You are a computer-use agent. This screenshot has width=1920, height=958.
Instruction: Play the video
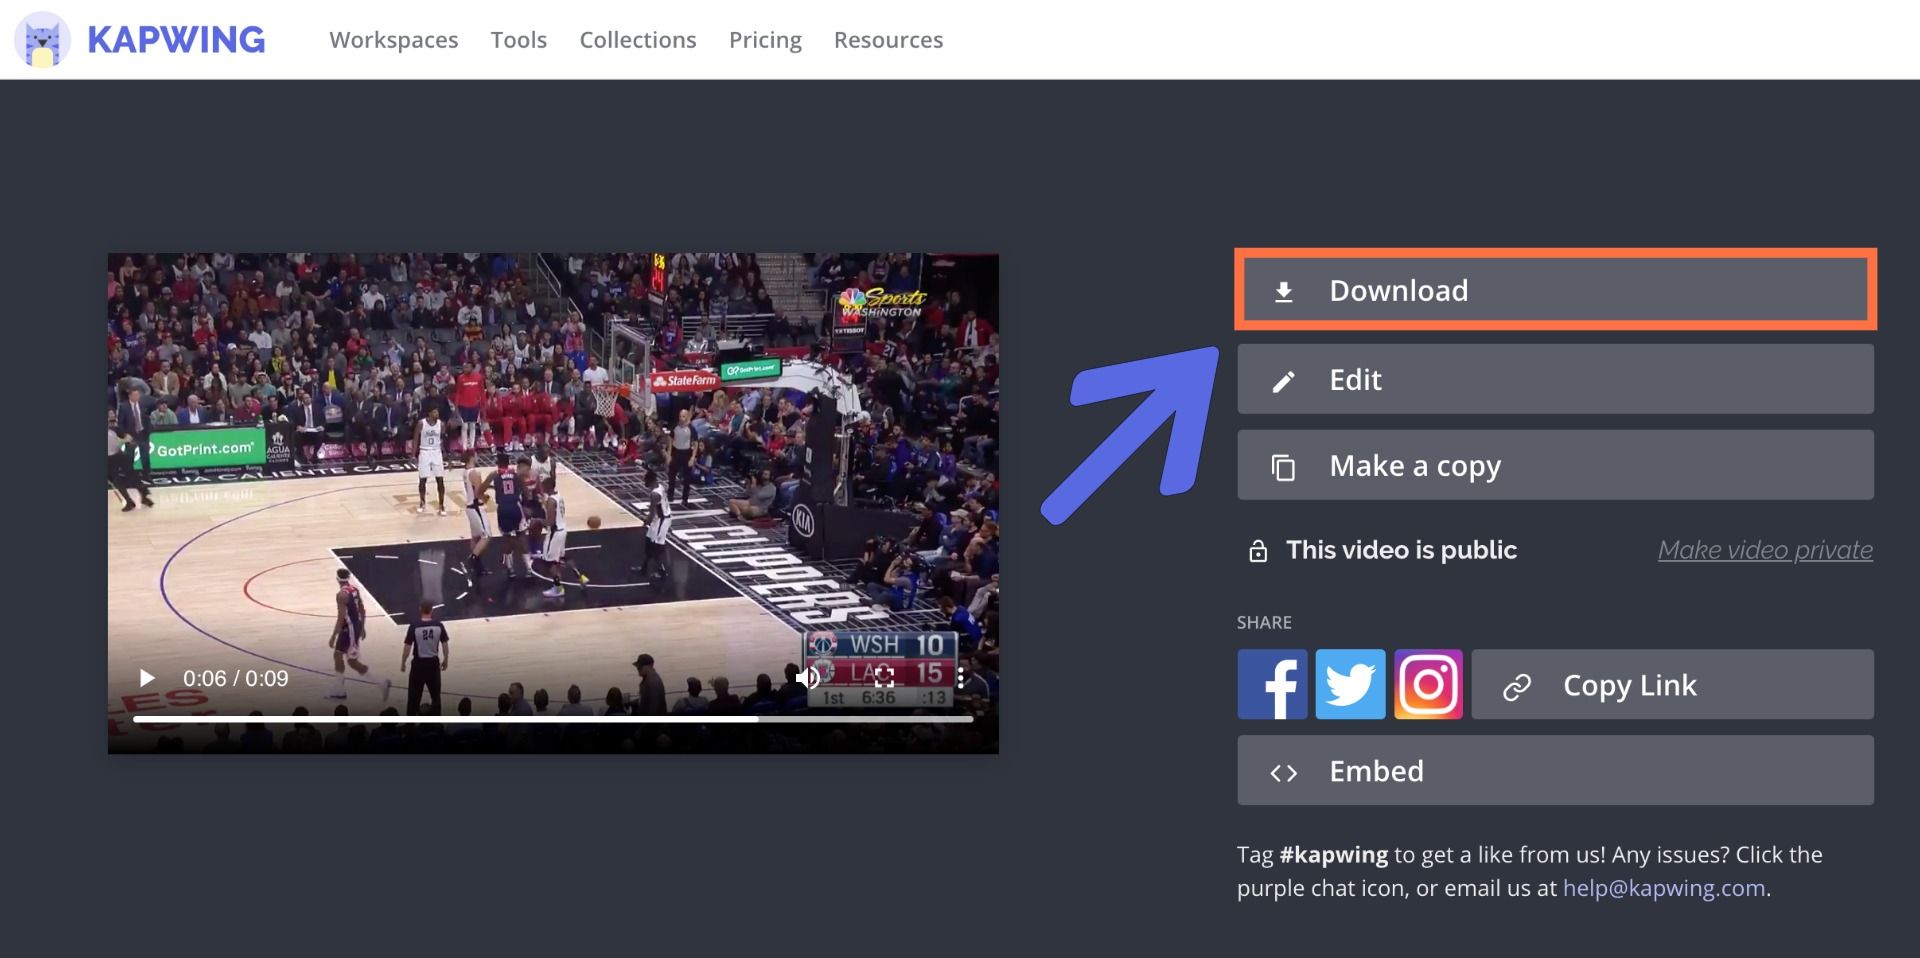click(147, 678)
